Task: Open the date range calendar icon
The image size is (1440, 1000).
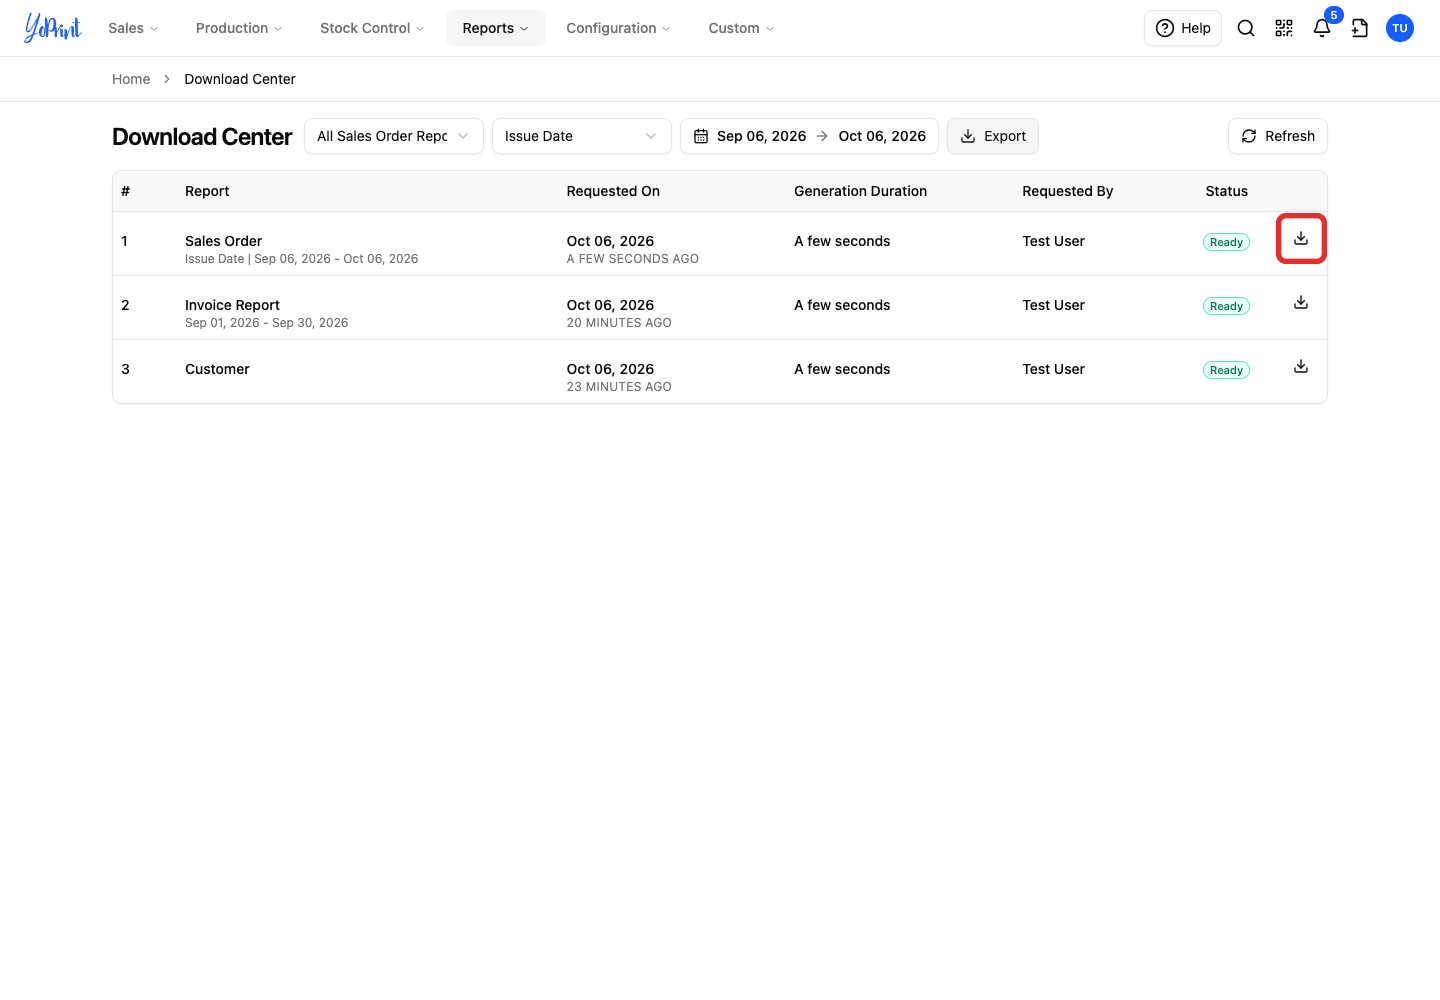Action: coord(701,136)
